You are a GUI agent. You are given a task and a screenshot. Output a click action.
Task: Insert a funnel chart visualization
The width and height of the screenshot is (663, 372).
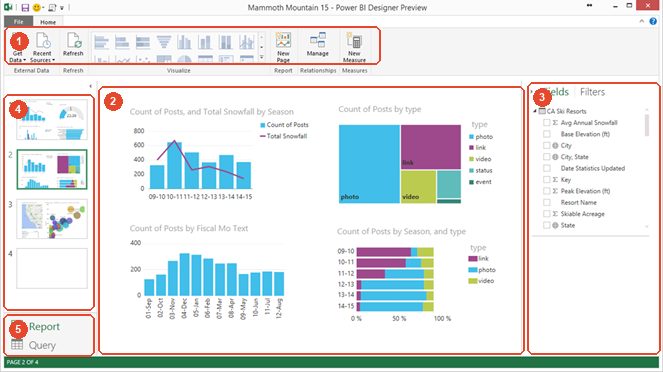click(164, 42)
